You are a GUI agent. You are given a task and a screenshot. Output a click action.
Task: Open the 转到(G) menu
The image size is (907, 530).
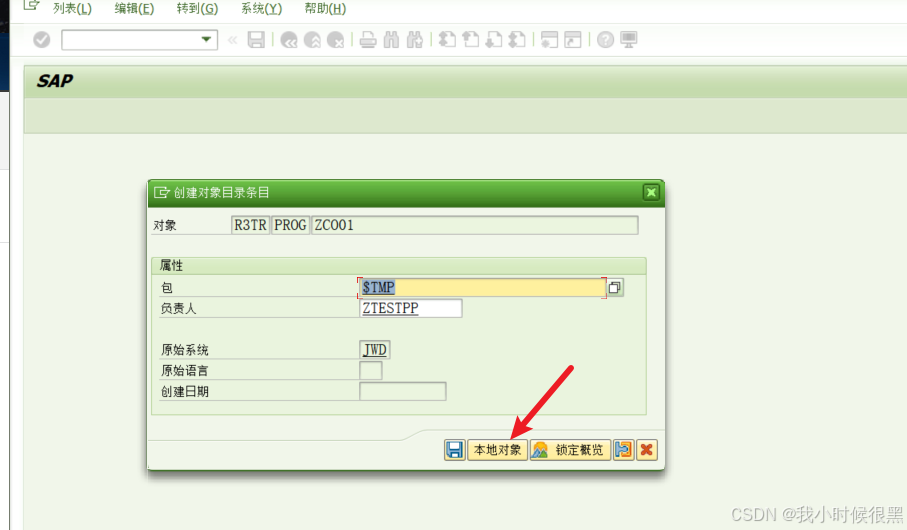pos(197,8)
